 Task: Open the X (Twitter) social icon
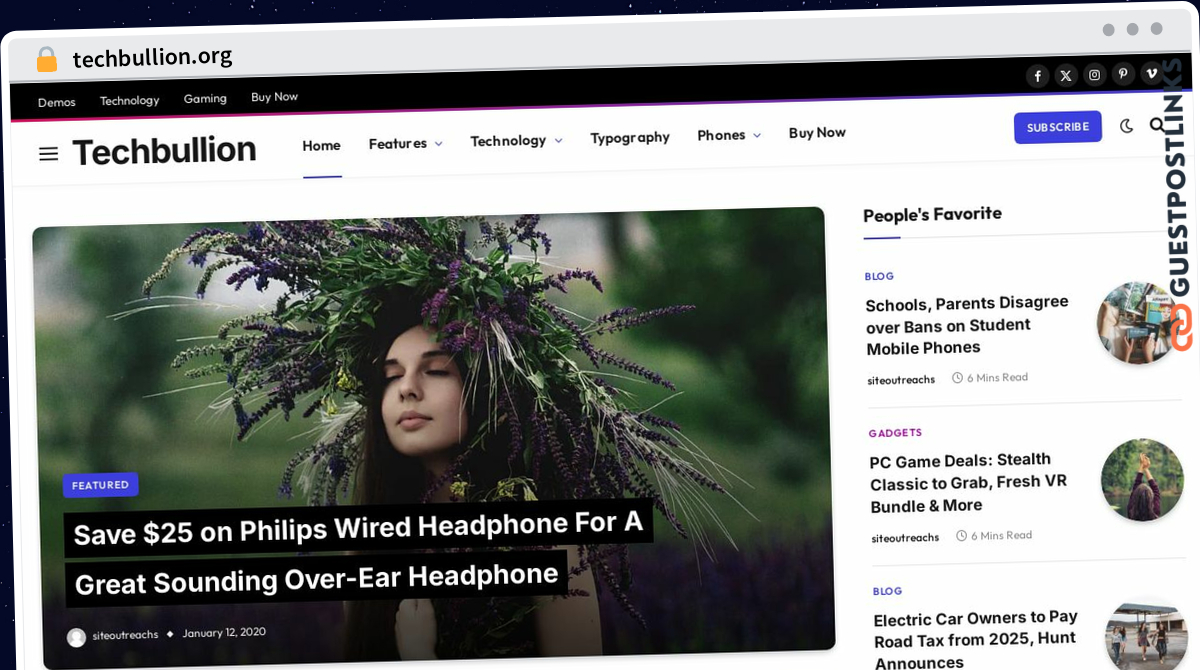(1067, 75)
